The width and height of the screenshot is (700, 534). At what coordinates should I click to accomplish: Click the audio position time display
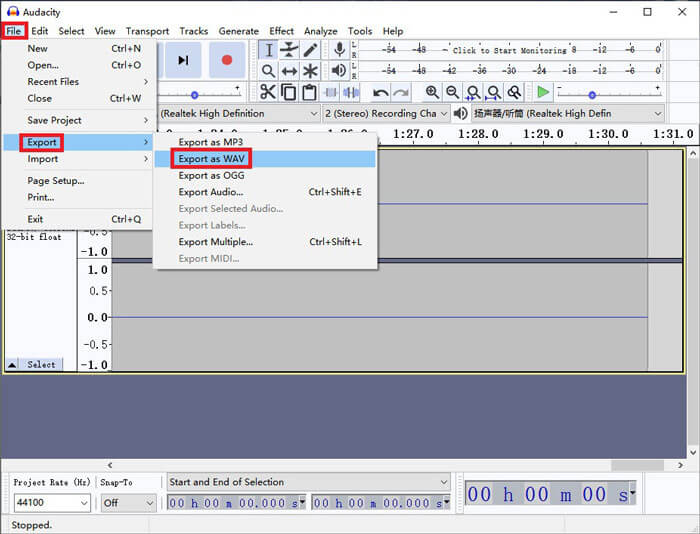[x=550, y=494]
